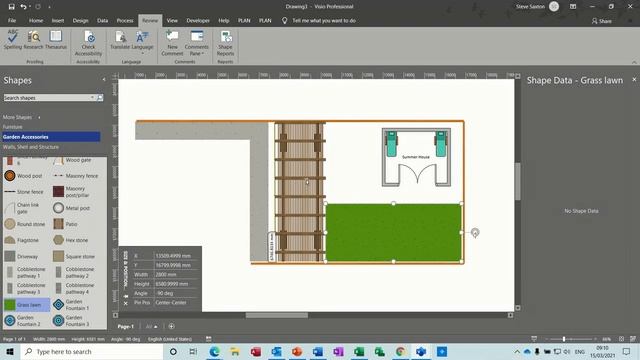The height and width of the screenshot is (360, 640).
Task: Click the shape search magnifier button
Action: tap(100, 98)
